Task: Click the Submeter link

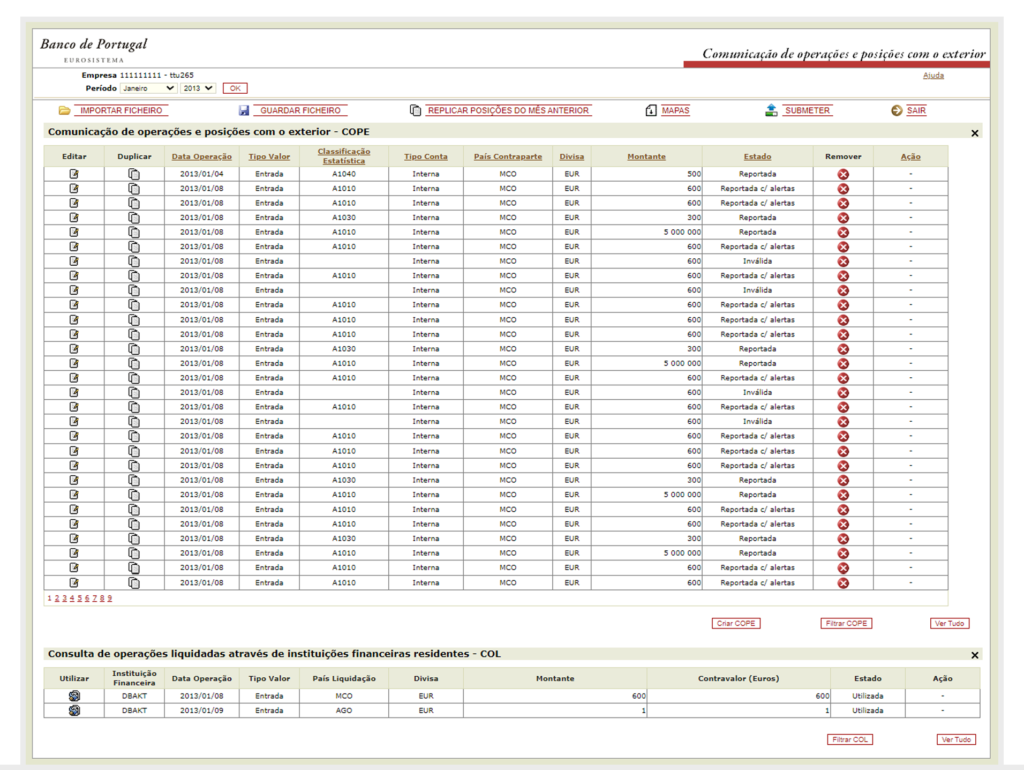Action: (x=807, y=110)
